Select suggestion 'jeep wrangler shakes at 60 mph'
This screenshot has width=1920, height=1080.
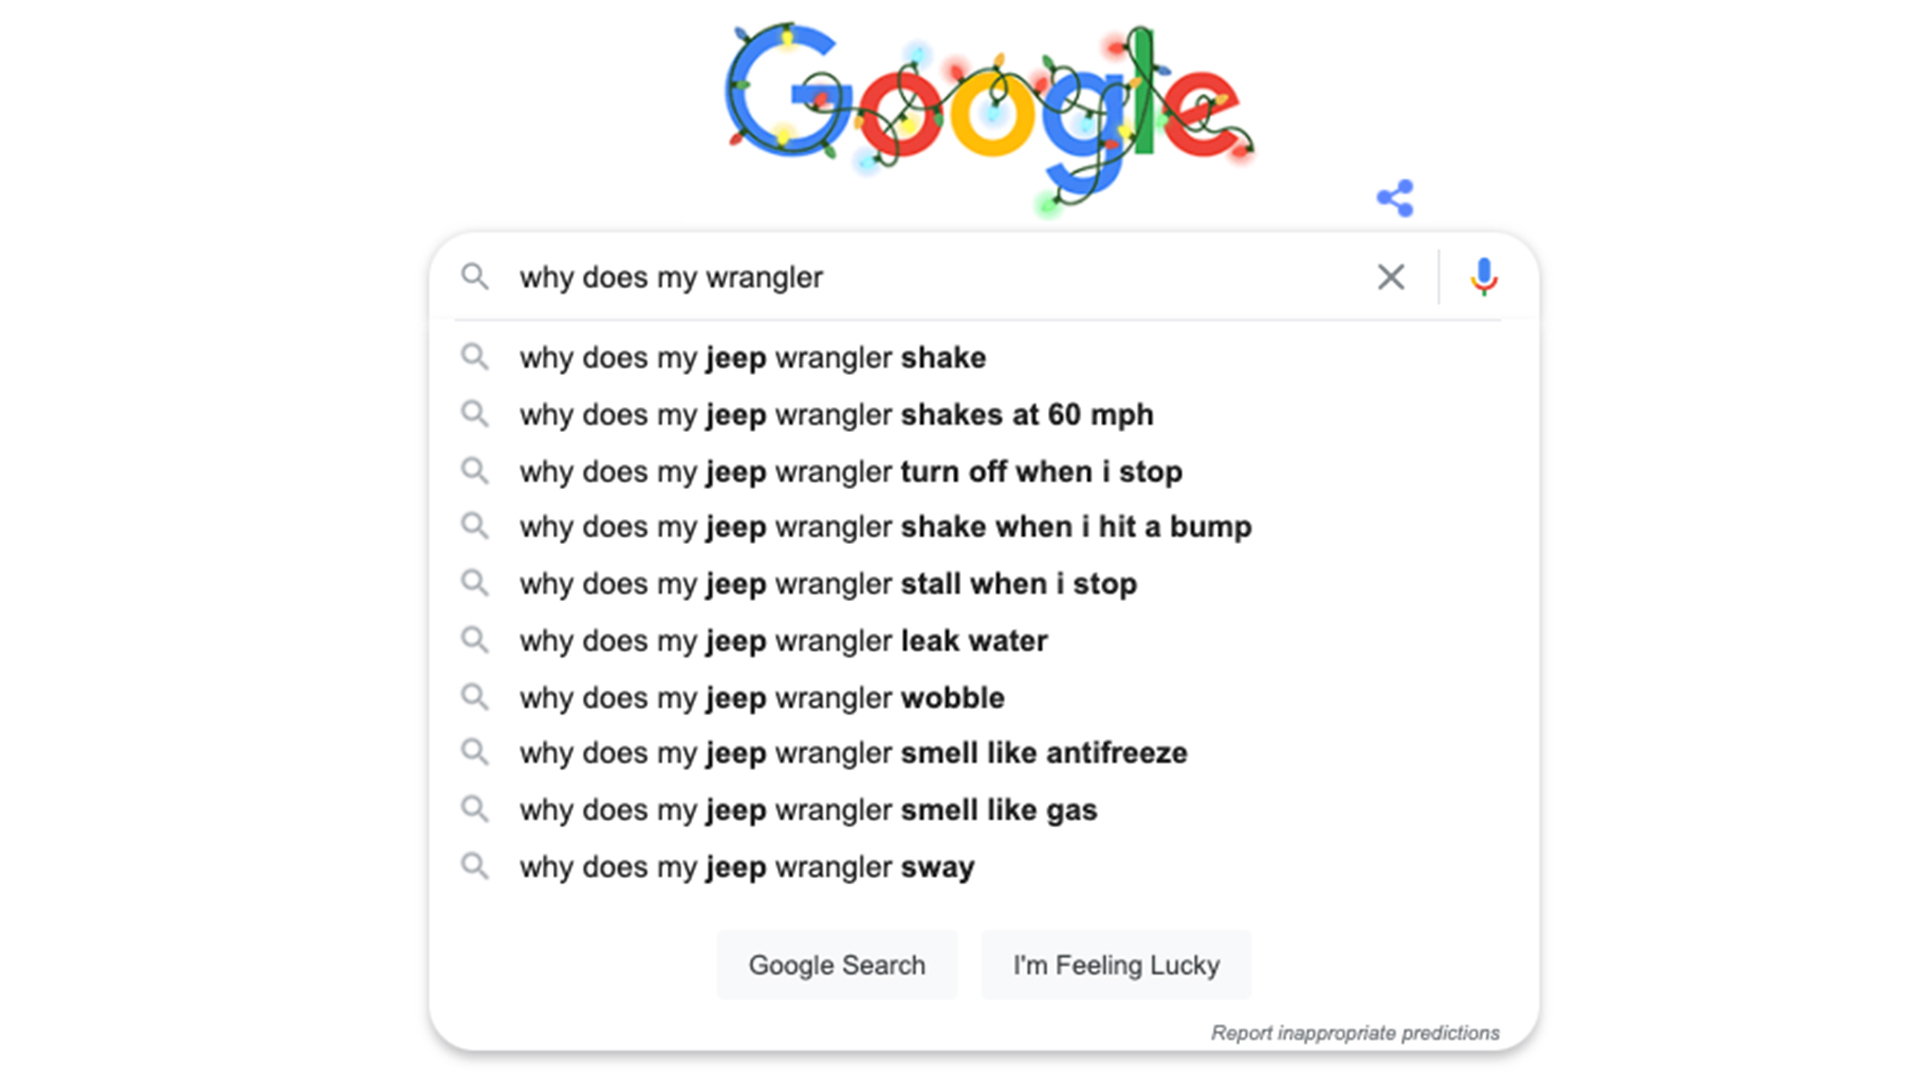click(836, 415)
